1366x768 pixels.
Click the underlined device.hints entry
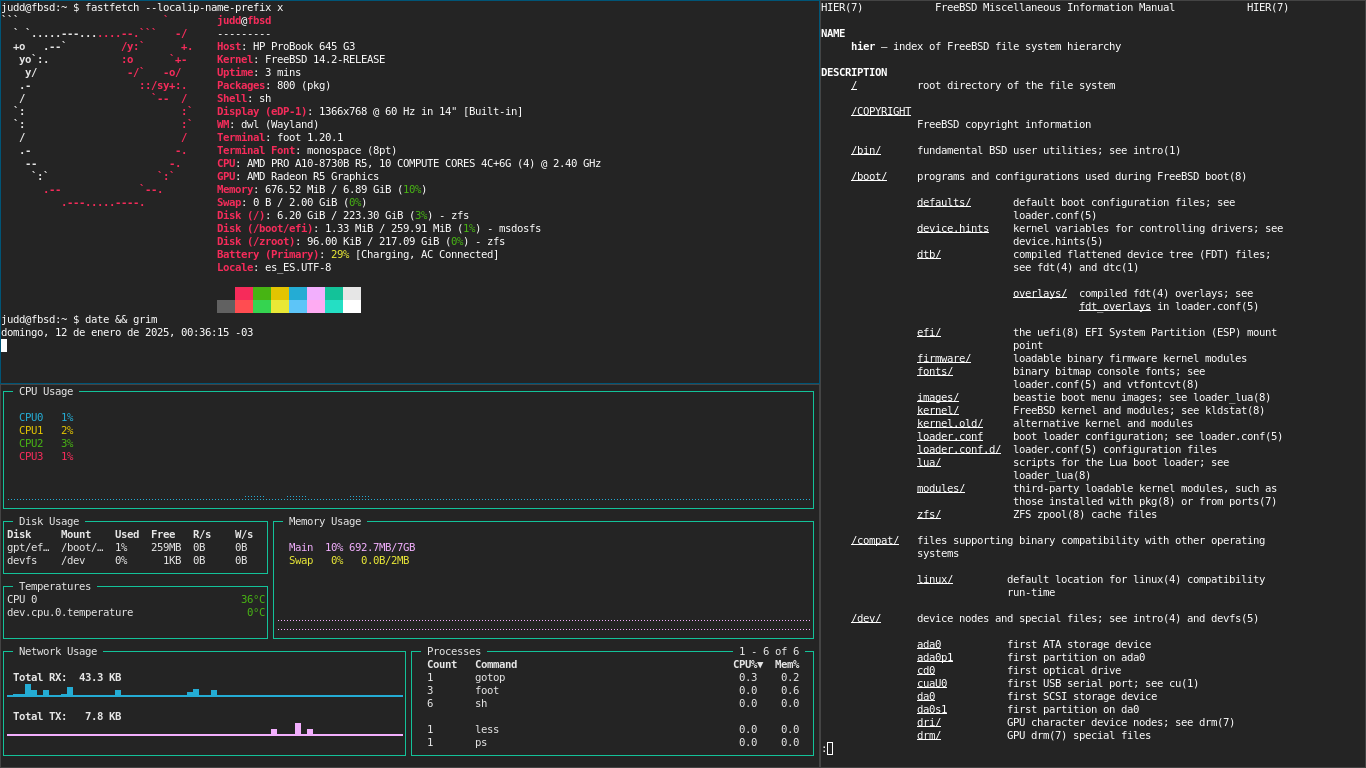(x=953, y=228)
